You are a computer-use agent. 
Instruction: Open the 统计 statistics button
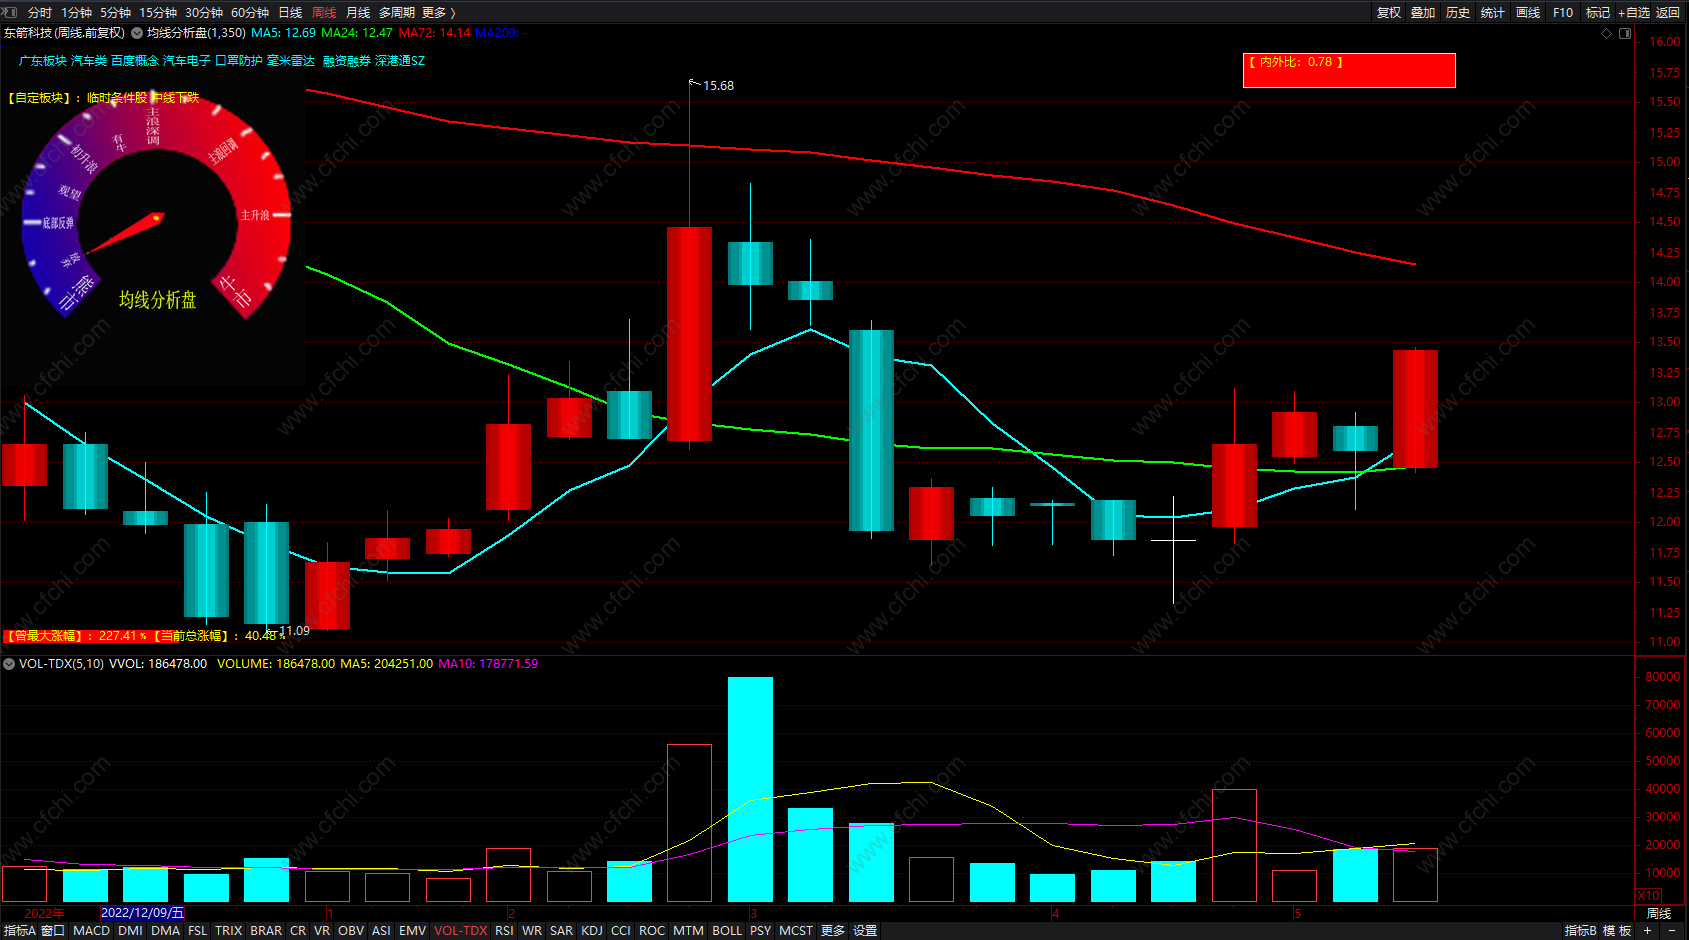pyautogui.click(x=1493, y=12)
